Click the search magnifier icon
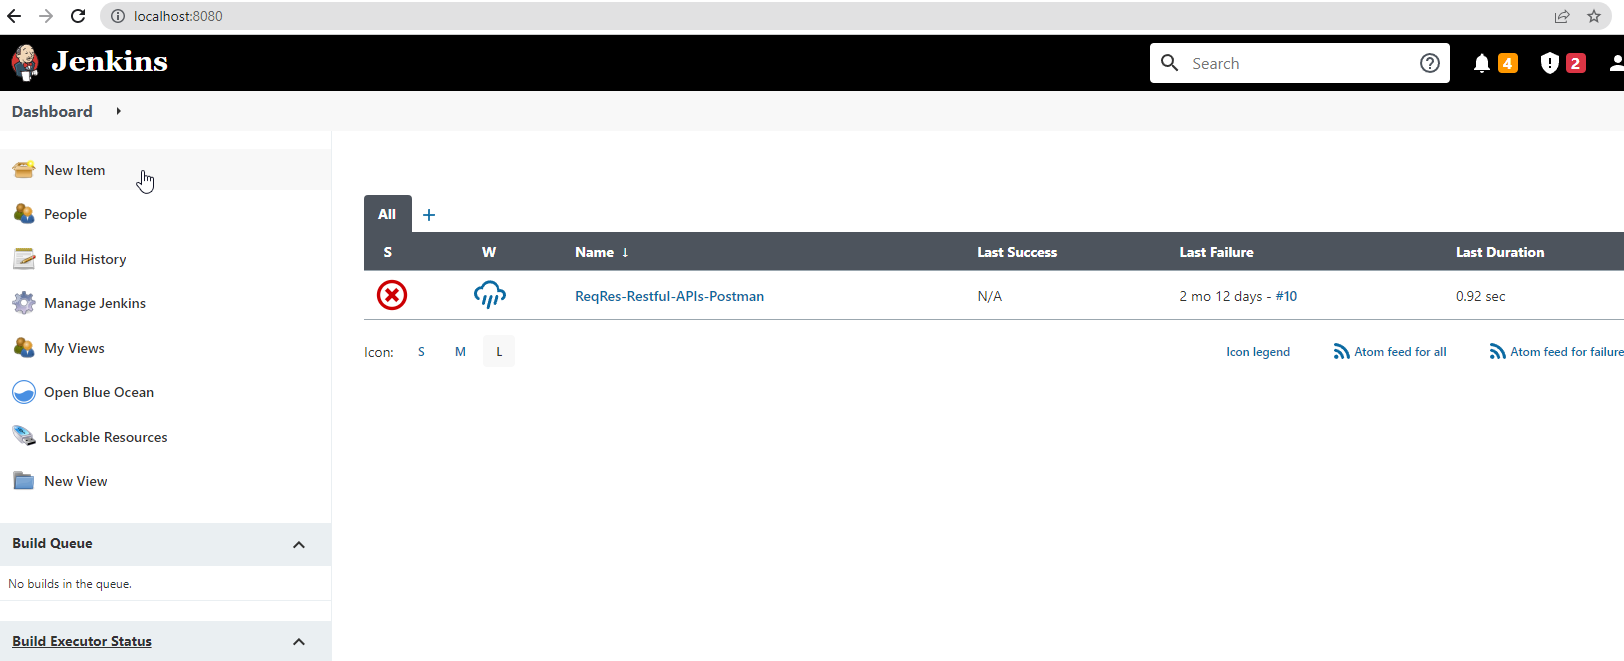 point(1169,63)
